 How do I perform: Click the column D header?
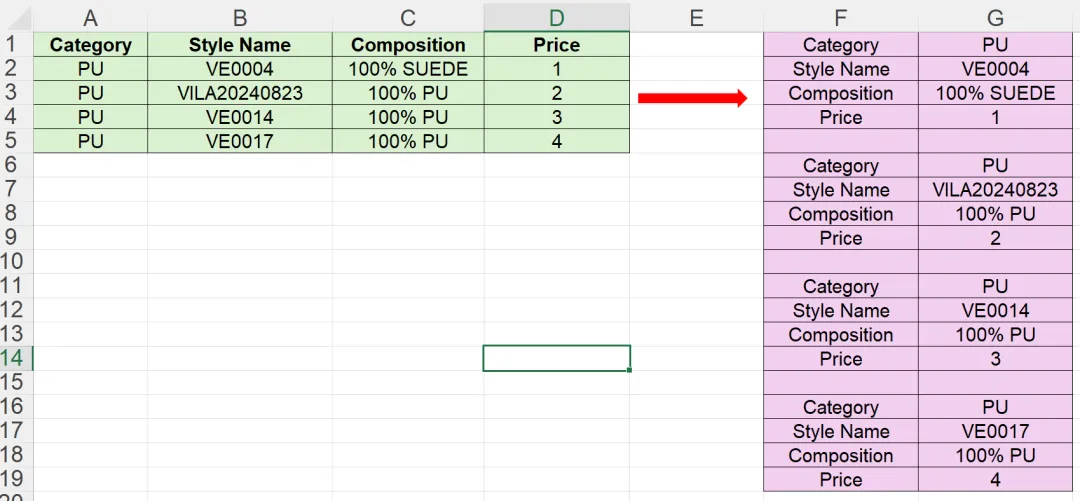pos(556,17)
